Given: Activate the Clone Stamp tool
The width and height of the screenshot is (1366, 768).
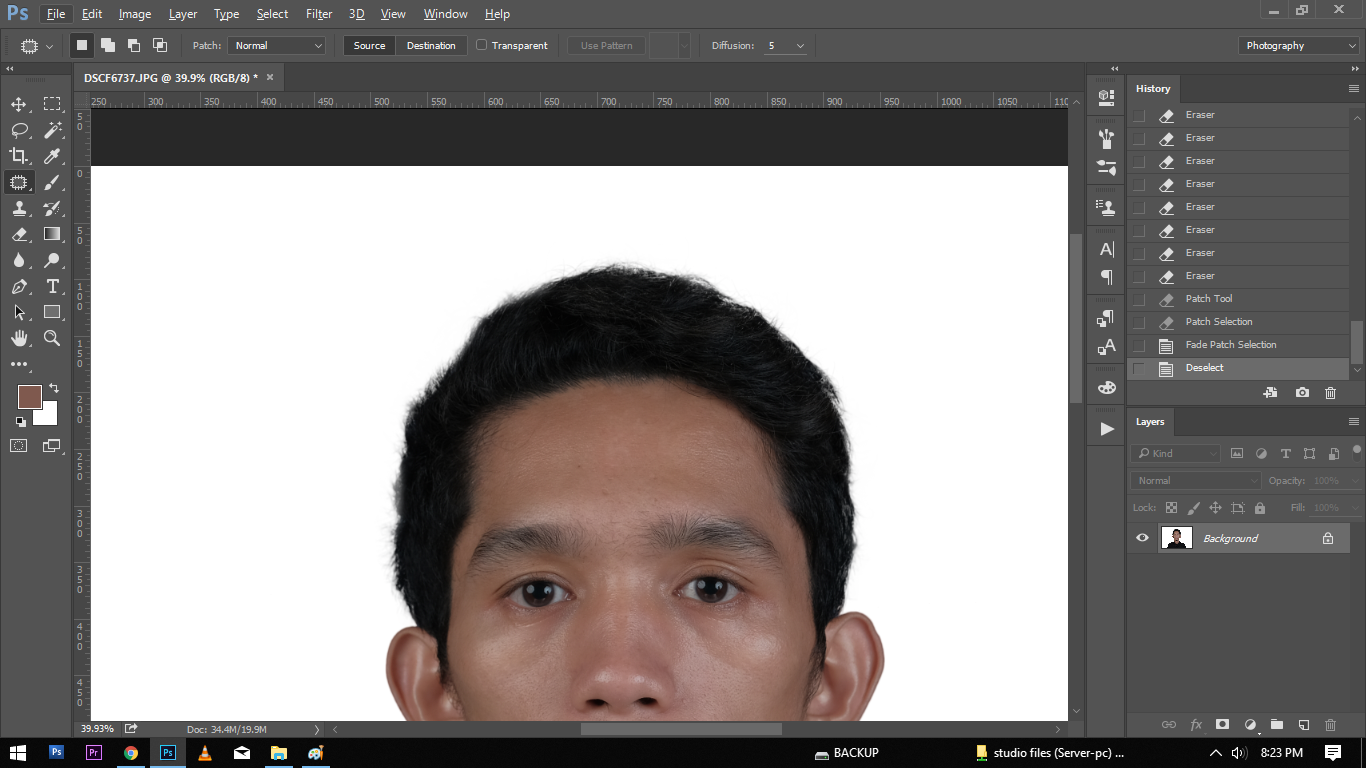Looking at the screenshot, I should pyautogui.click(x=19, y=208).
